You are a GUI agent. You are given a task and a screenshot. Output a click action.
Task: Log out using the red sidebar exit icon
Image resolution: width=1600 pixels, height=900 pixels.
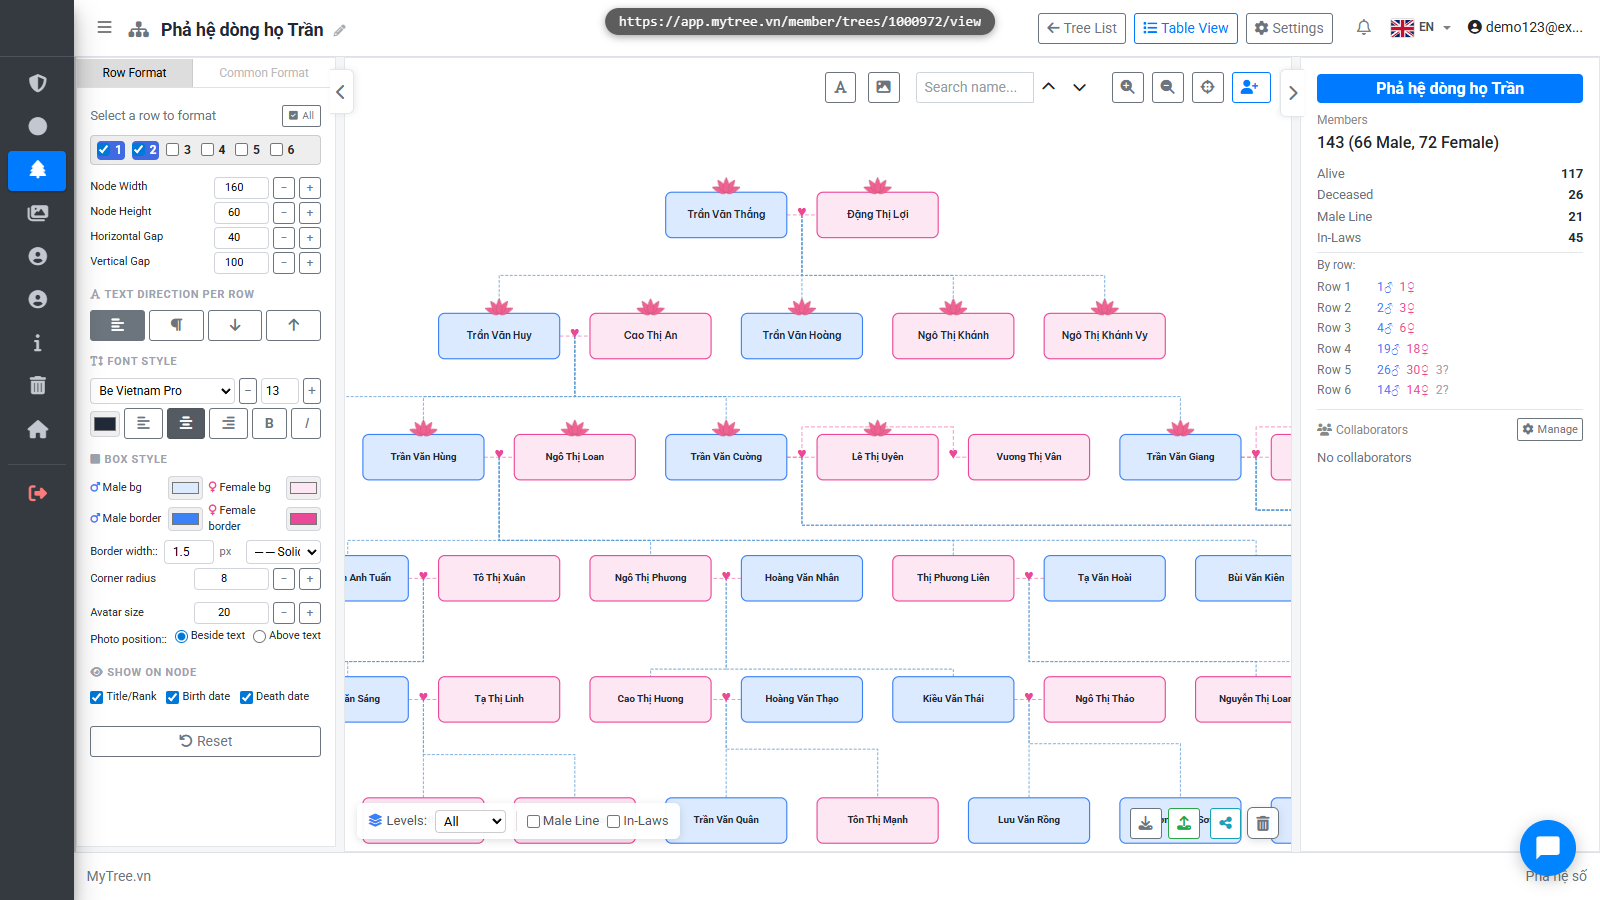(37, 493)
